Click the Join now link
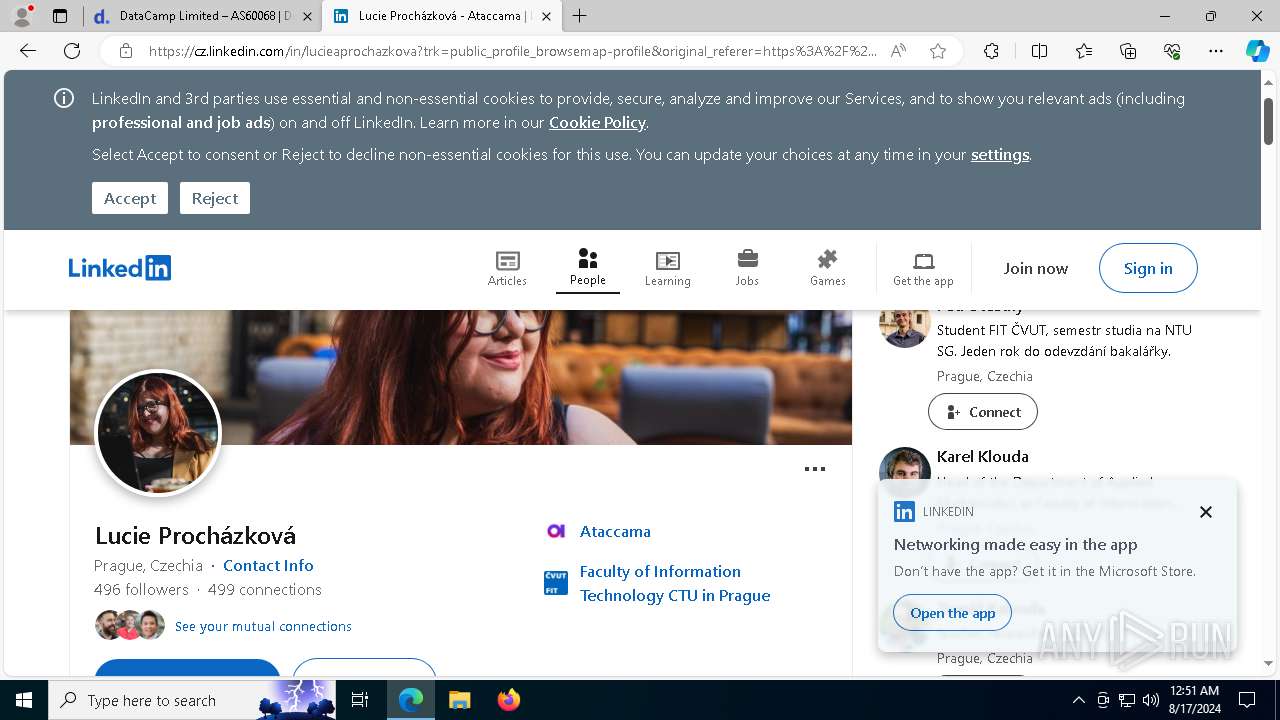 coord(1036,268)
